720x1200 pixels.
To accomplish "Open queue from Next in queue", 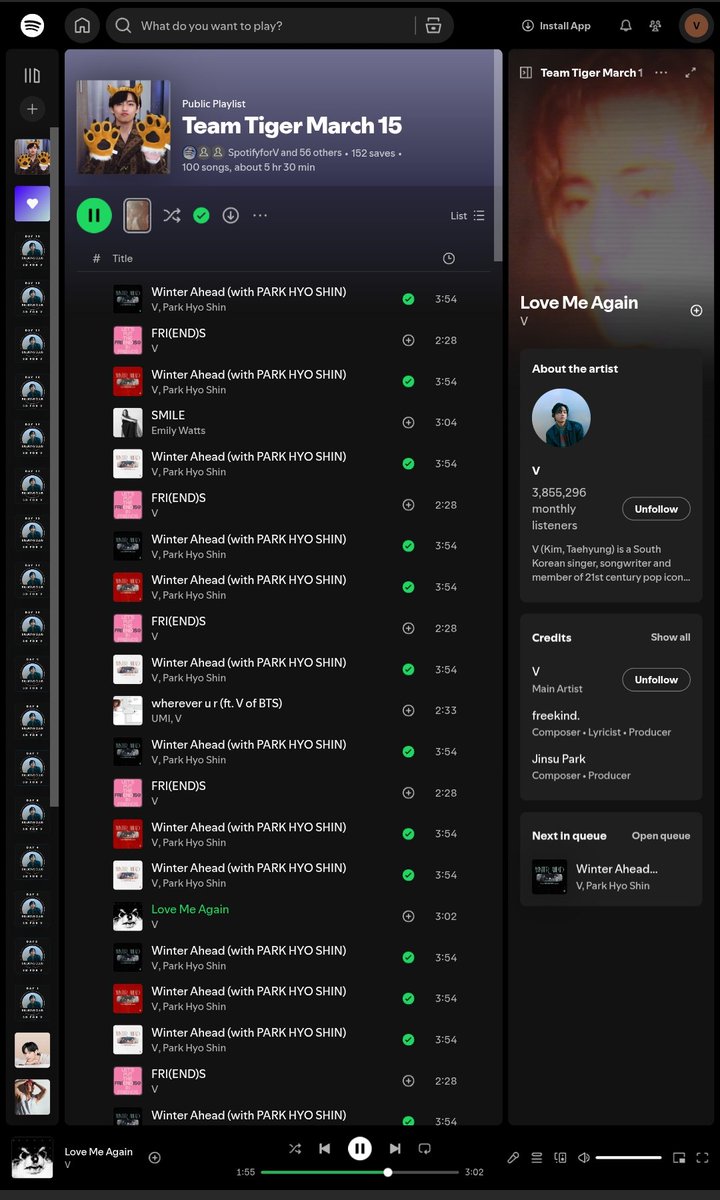I will coord(661,836).
